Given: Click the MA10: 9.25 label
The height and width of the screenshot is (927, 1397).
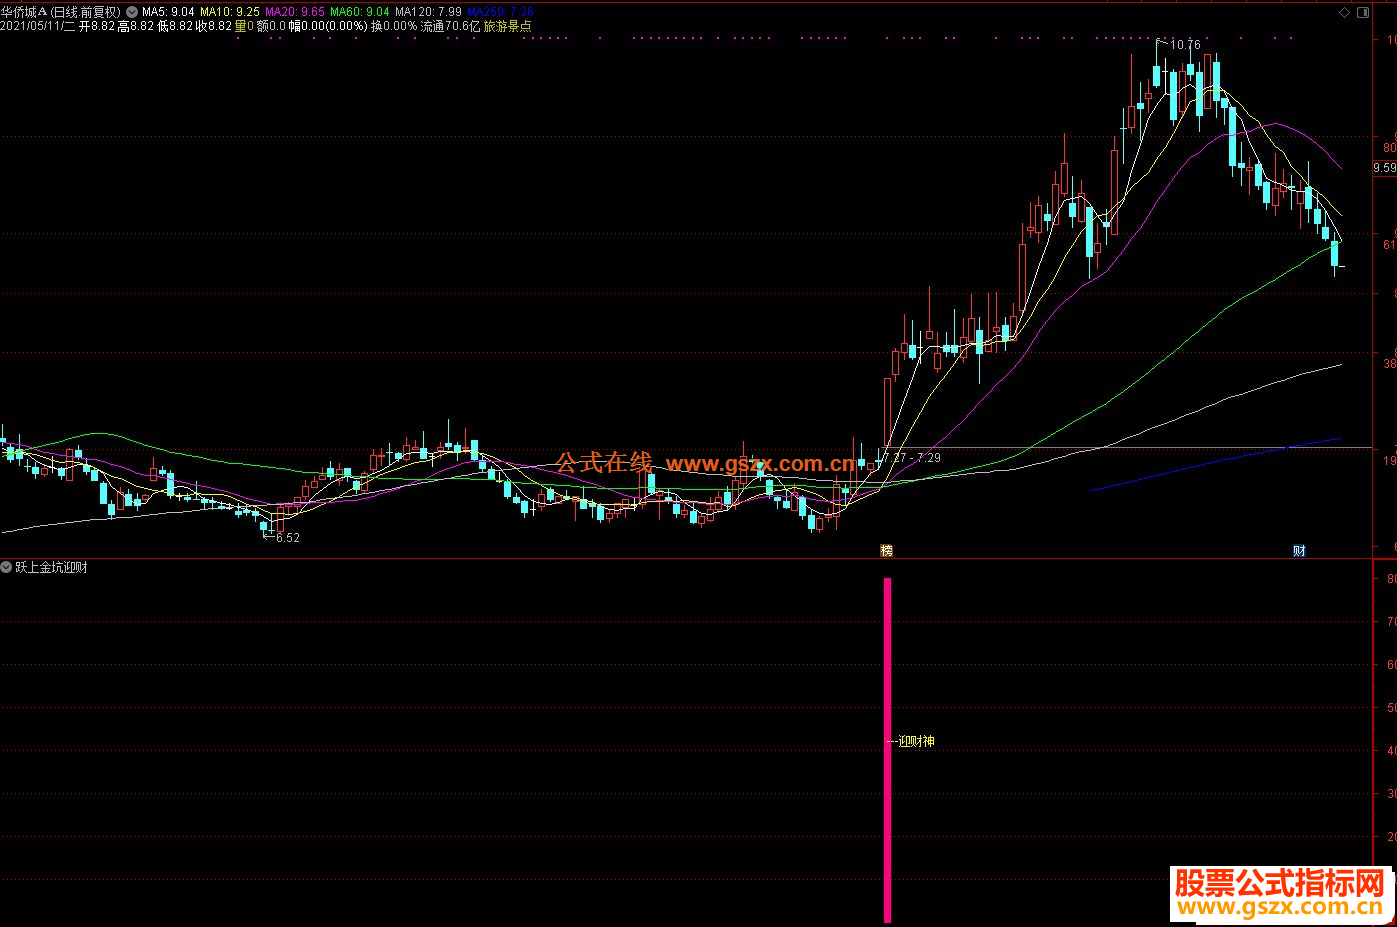Looking at the screenshot, I should tap(230, 12).
